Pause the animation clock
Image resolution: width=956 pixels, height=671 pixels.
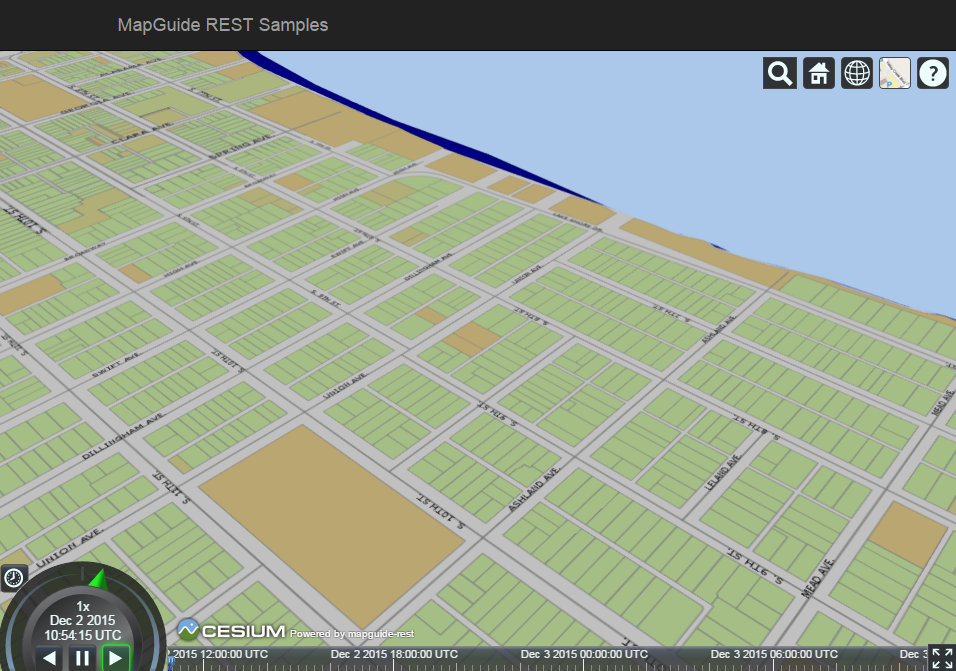coord(82,658)
